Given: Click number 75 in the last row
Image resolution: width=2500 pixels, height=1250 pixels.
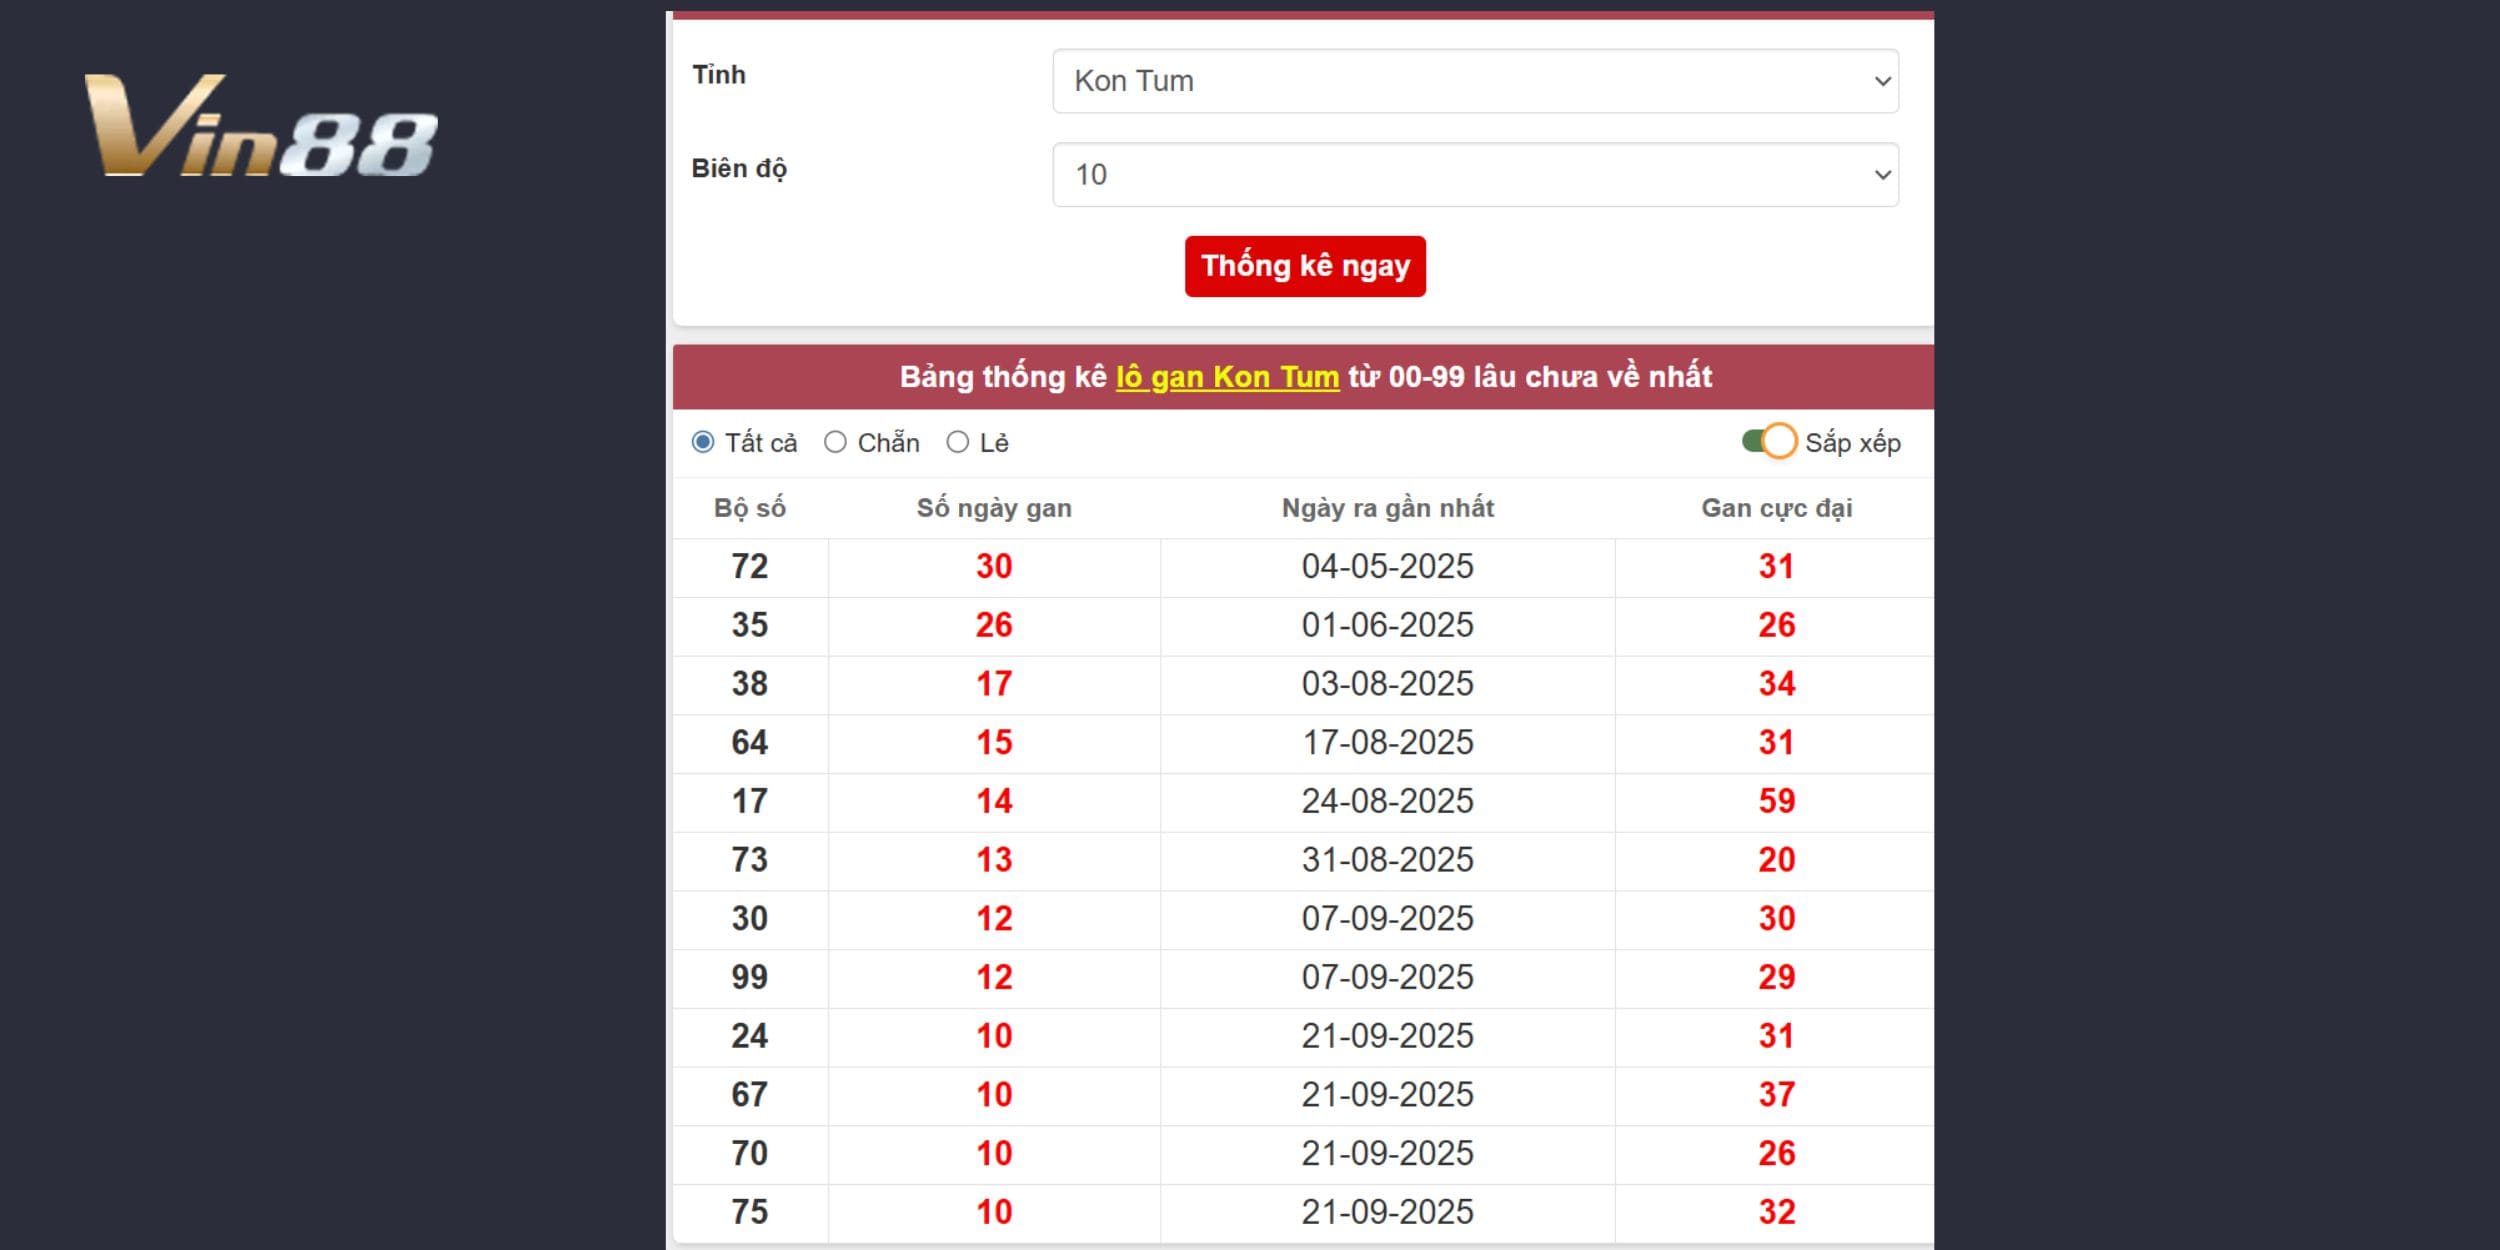Looking at the screenshot, I should tap(749, 1212).
